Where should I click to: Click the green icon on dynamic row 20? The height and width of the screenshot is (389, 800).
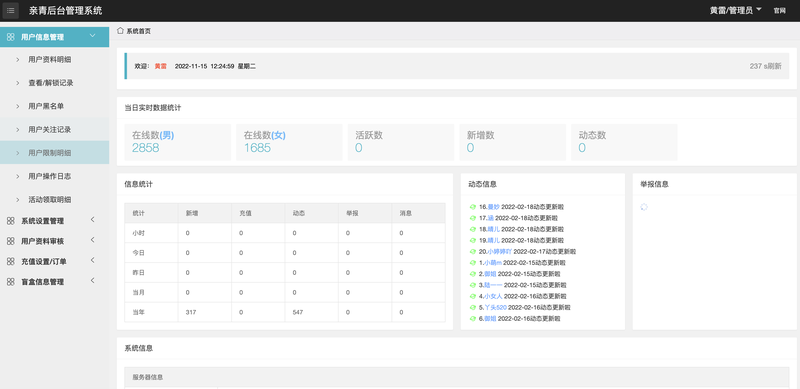(473, 252)
